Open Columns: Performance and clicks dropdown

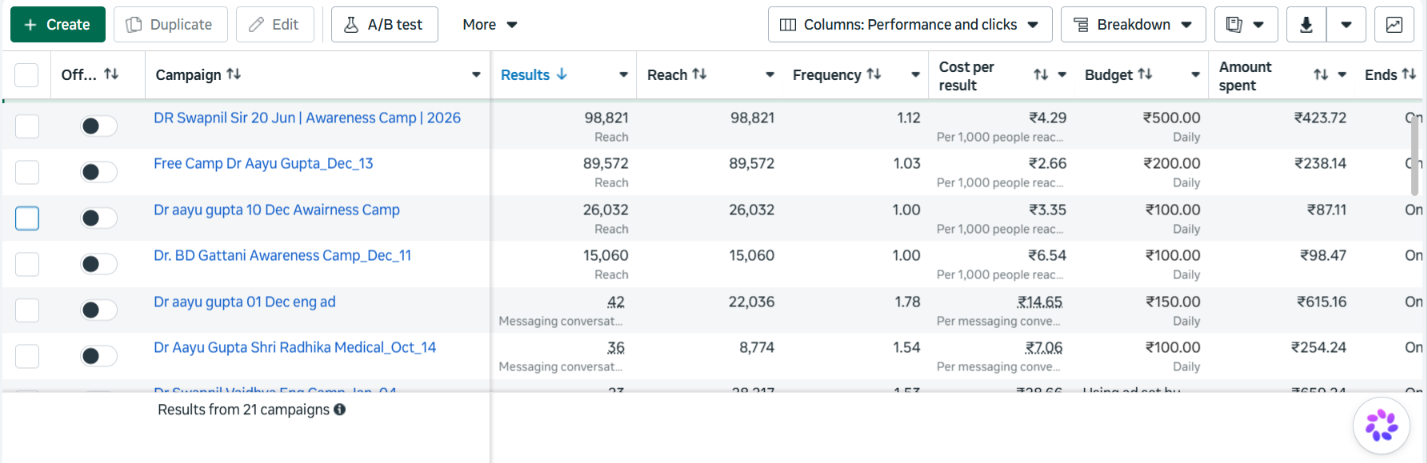tap(910, 25)
